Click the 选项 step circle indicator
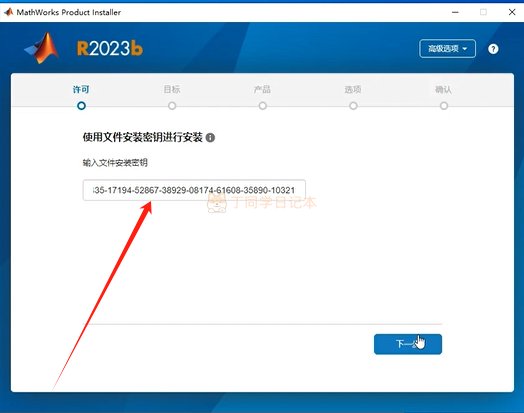The width and height of the screenshot is (524, 413). click(353, 106)
